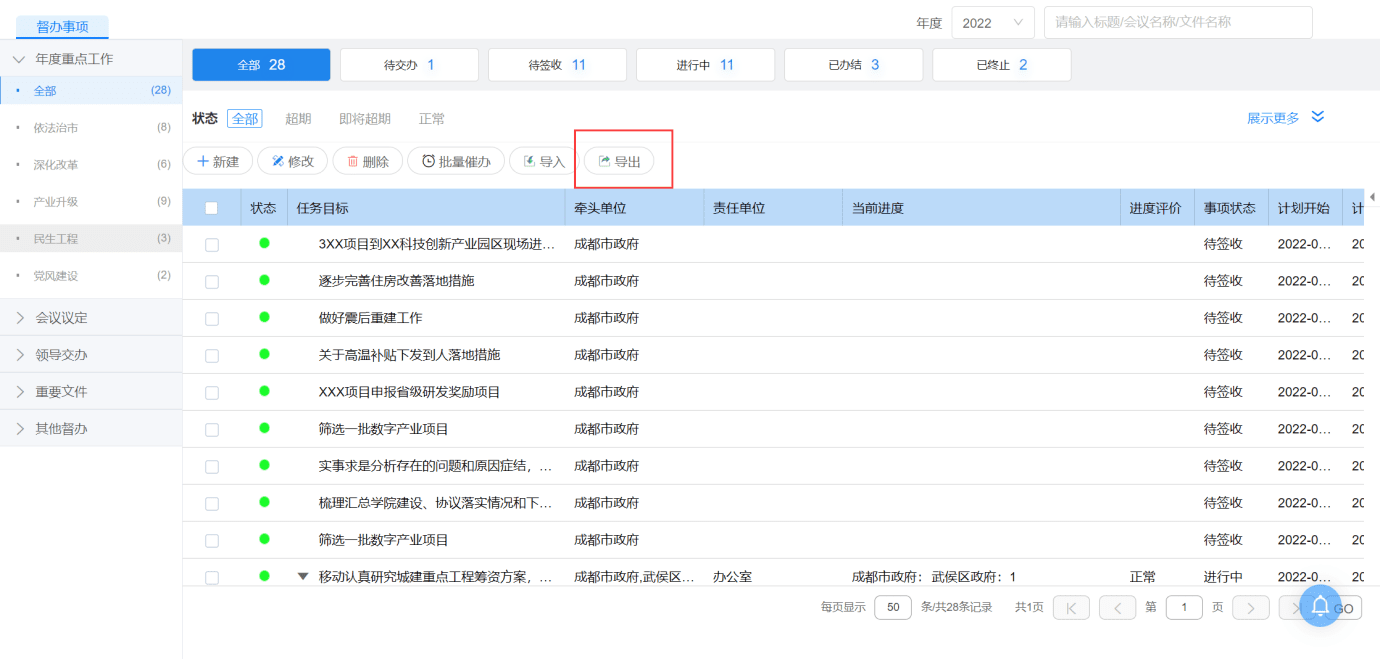Viewport: 1380px width, 659px height.
Task: Focus the title/meeting/file name search field
Action: point(1178,22)
